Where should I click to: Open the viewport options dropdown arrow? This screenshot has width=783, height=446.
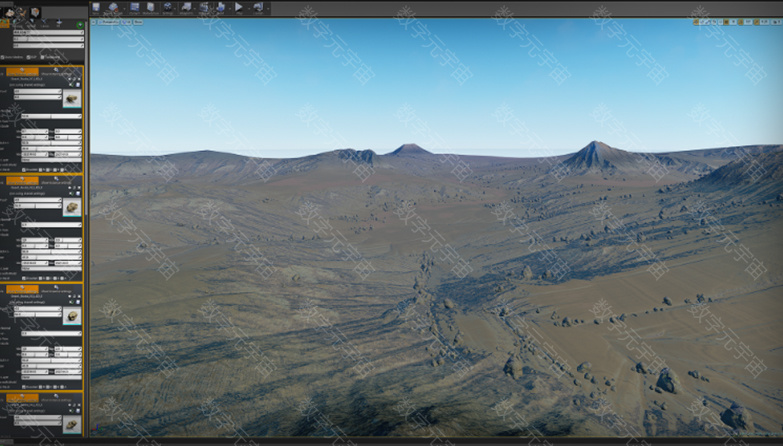93,22
